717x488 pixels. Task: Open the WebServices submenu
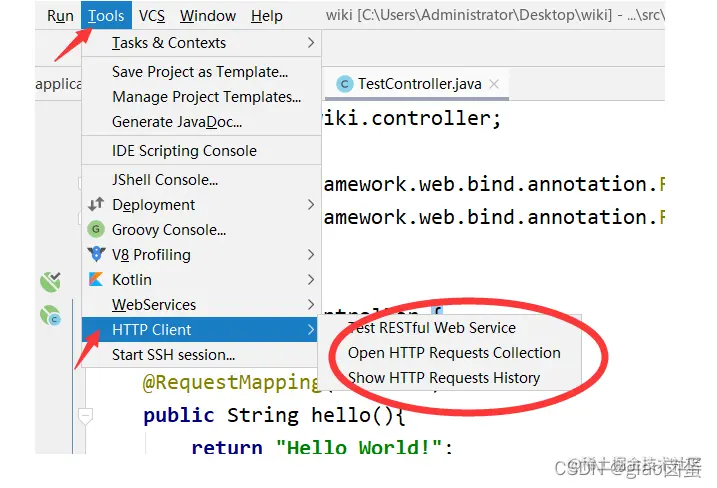click(201, 305)
